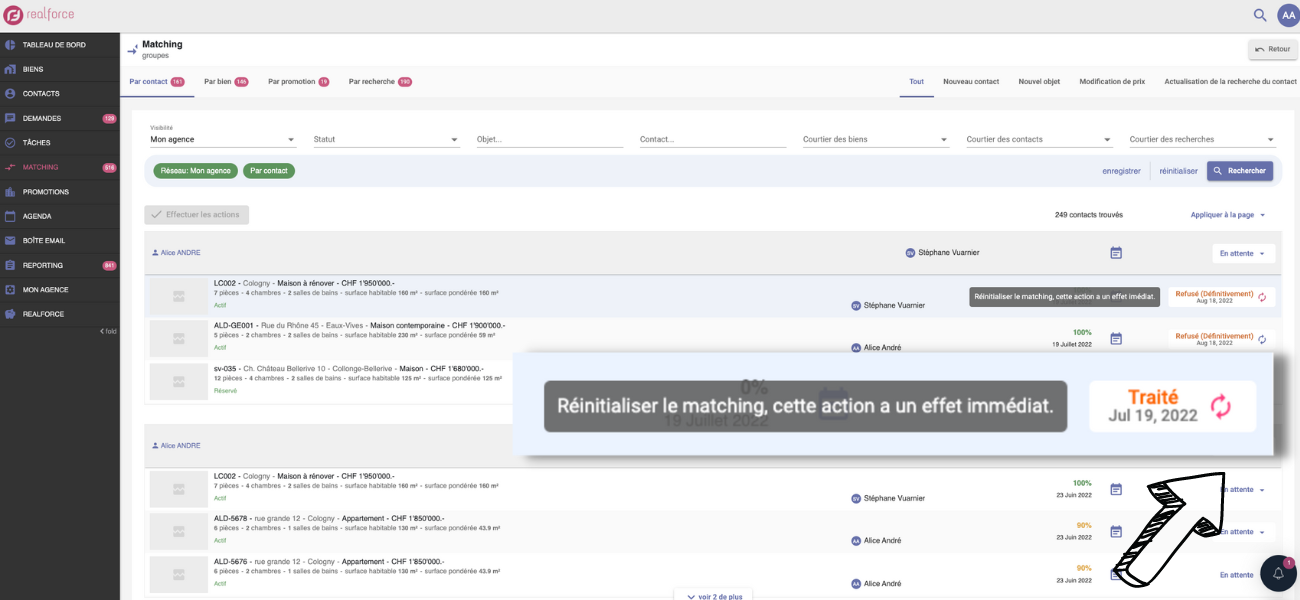
Task: Expand the Courtier des recherches dropdown
Action: [x=1202, y=140]
